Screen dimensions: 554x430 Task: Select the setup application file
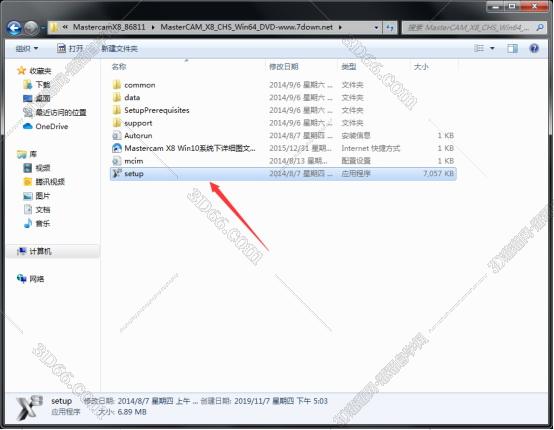(283, 173)
